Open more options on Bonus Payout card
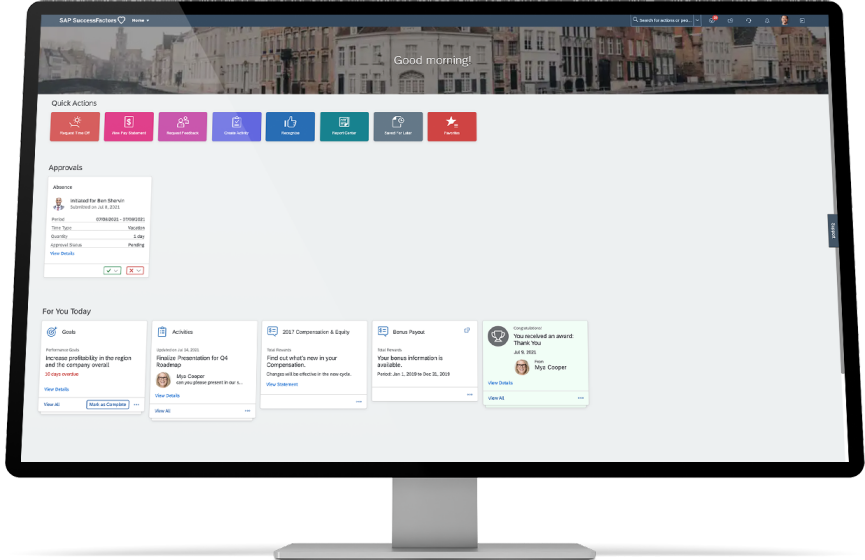The height and width of the screenshot is (560, 865). 469,394
